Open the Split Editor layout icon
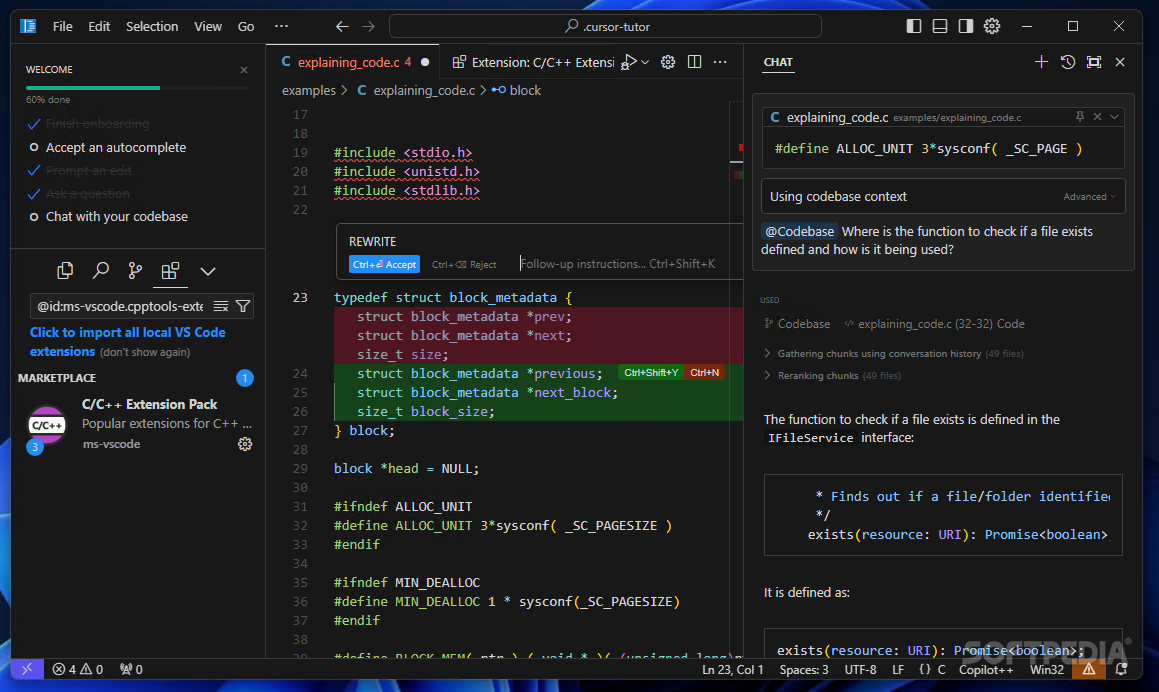Viewport: 1159px width, 692px height. point(695,61)
